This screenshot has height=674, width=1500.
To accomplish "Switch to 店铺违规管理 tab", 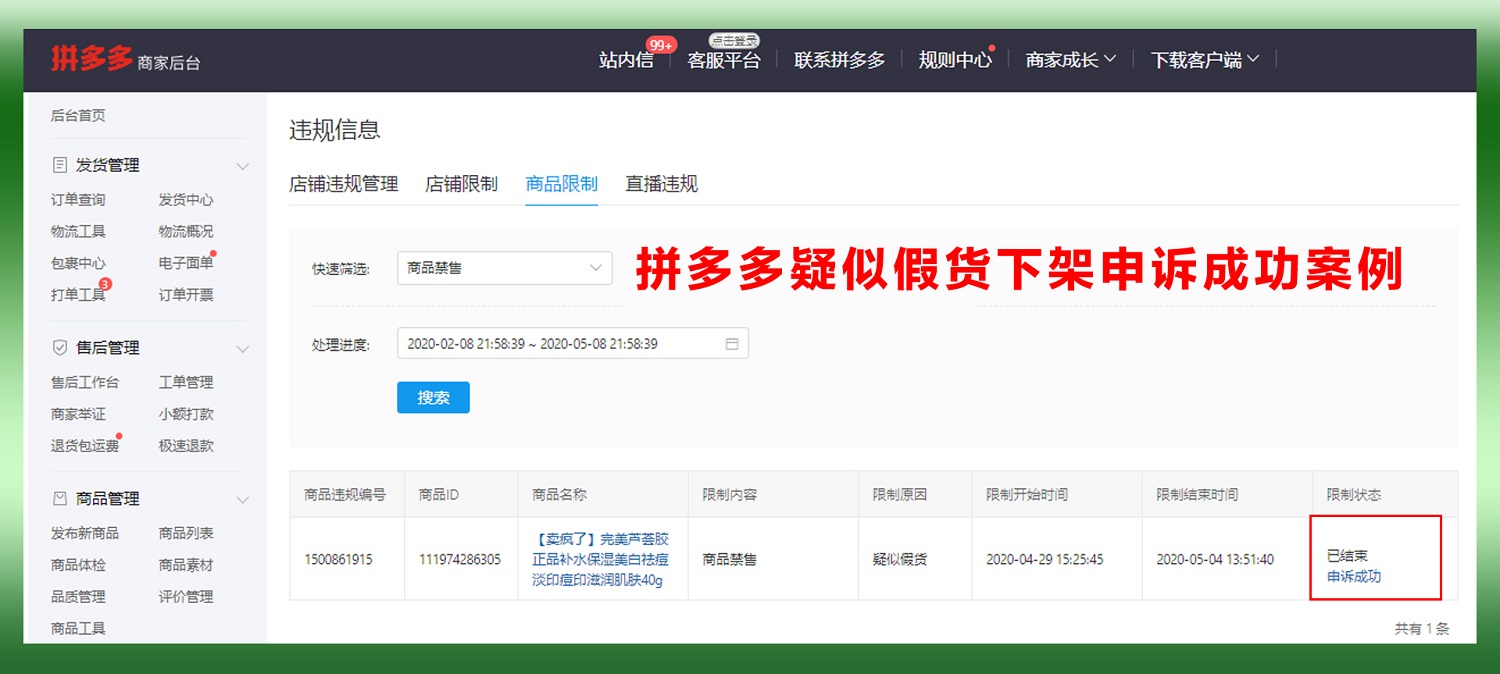I will click(x=344, y=184).
